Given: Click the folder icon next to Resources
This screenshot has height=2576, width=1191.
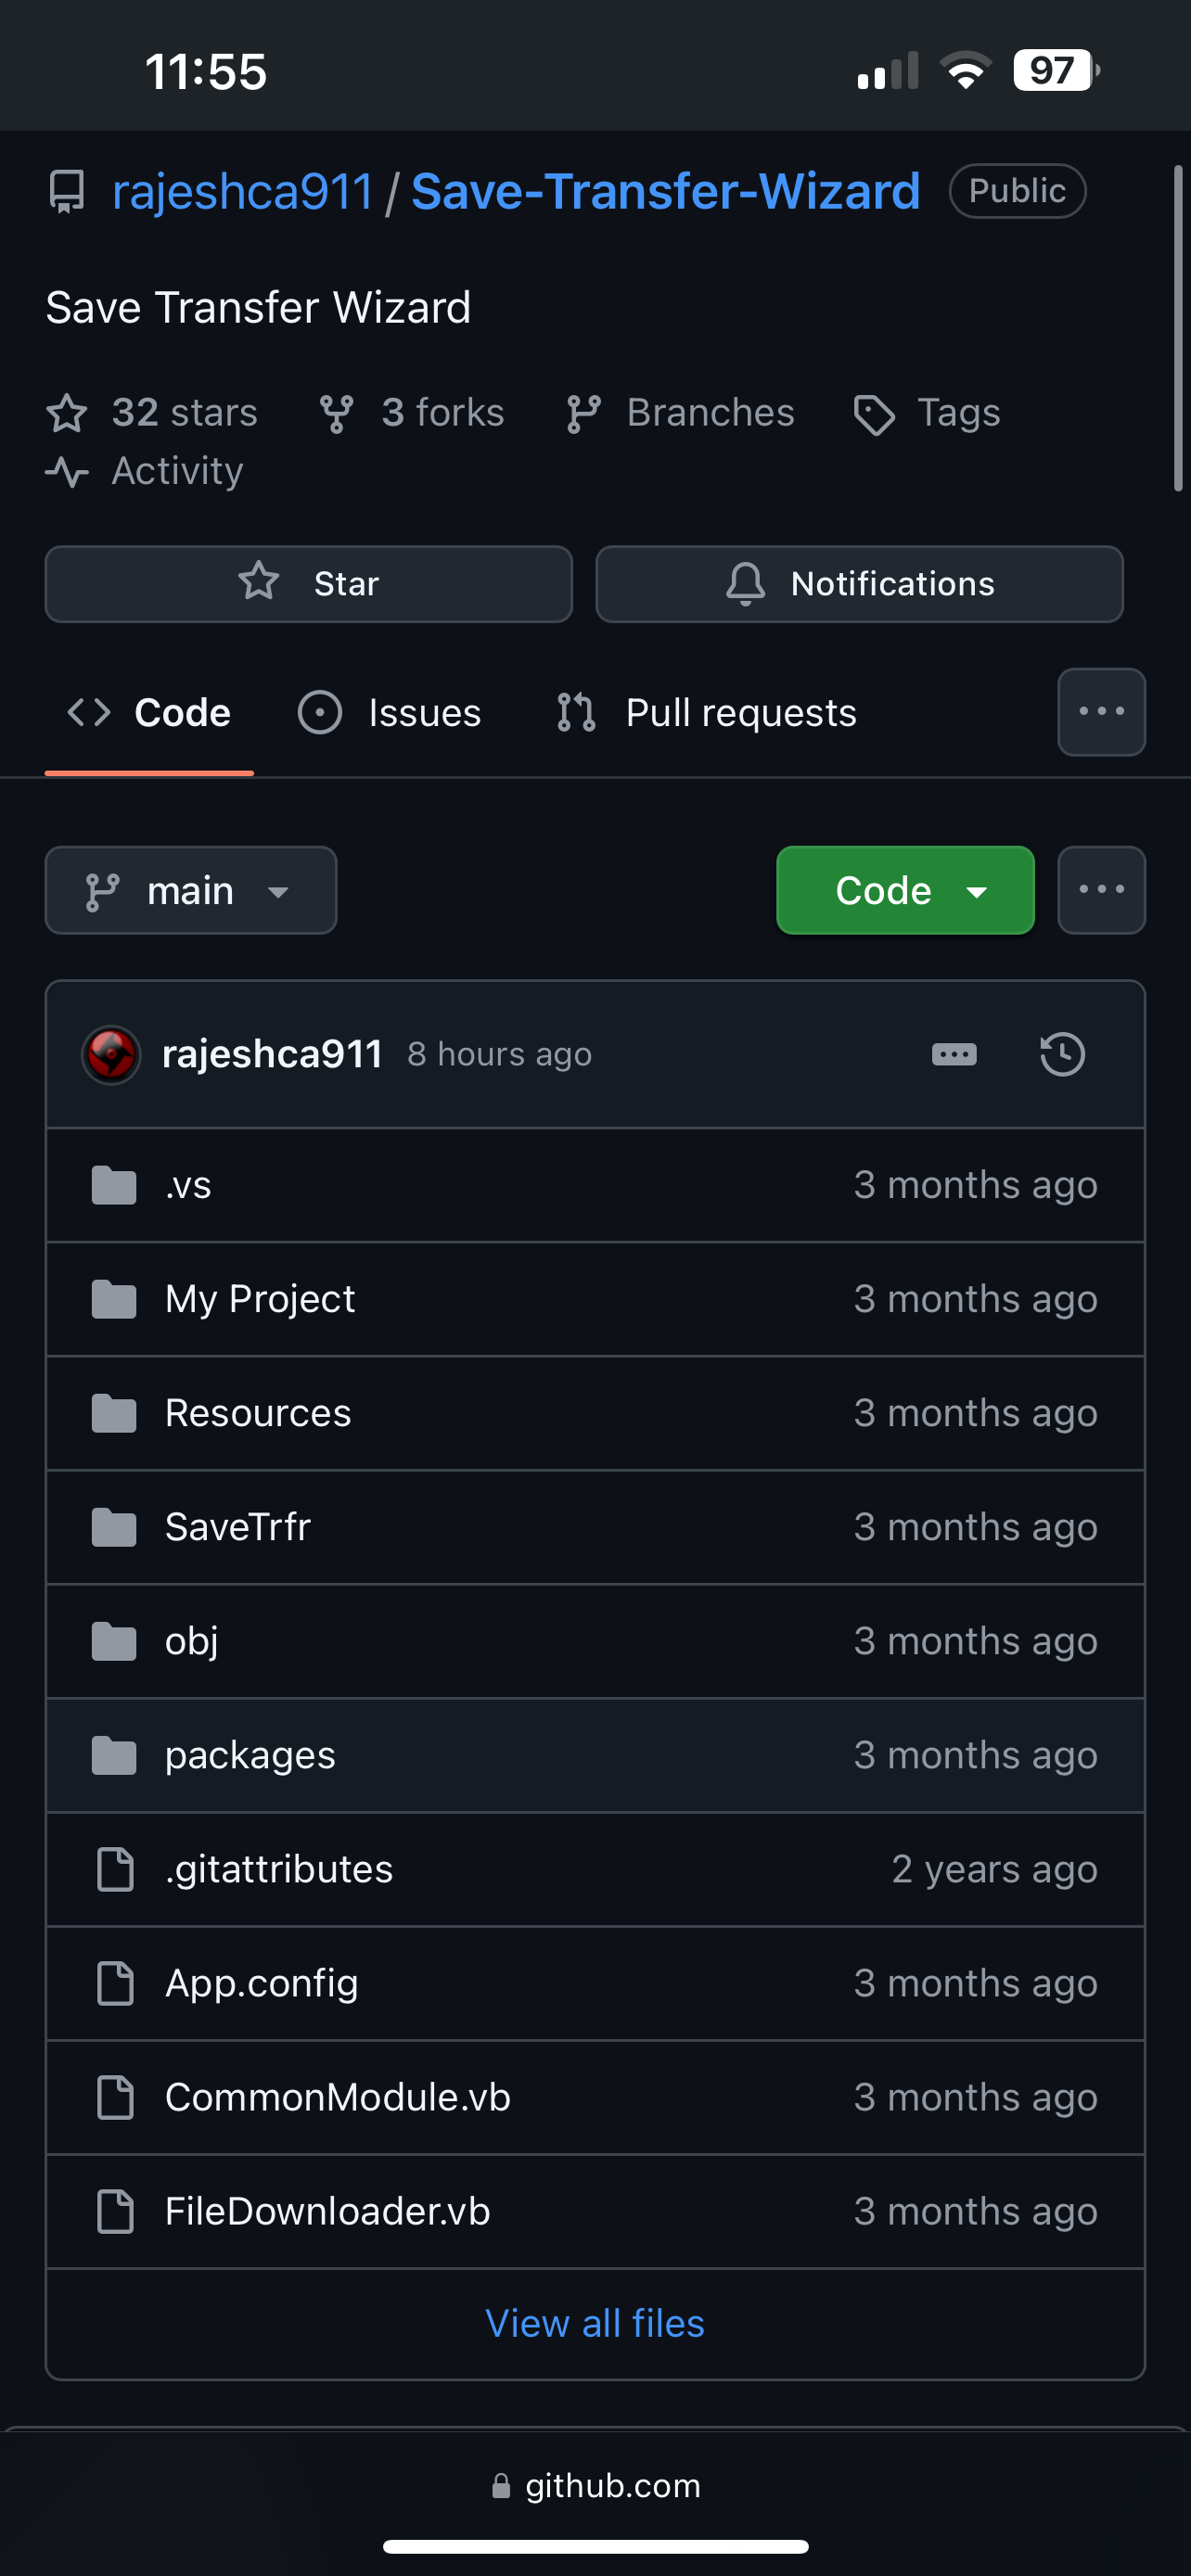Looking at the screenshot, I should click(x=114, y=1414).
